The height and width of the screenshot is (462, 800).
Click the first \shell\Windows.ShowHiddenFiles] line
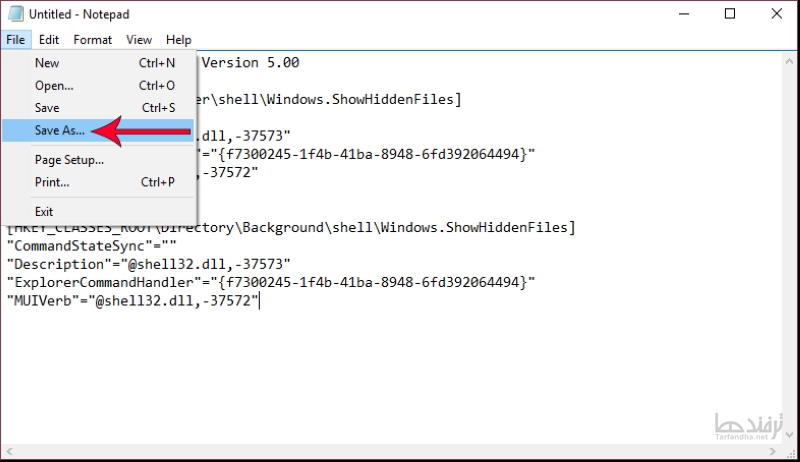(x=329, y=99)
